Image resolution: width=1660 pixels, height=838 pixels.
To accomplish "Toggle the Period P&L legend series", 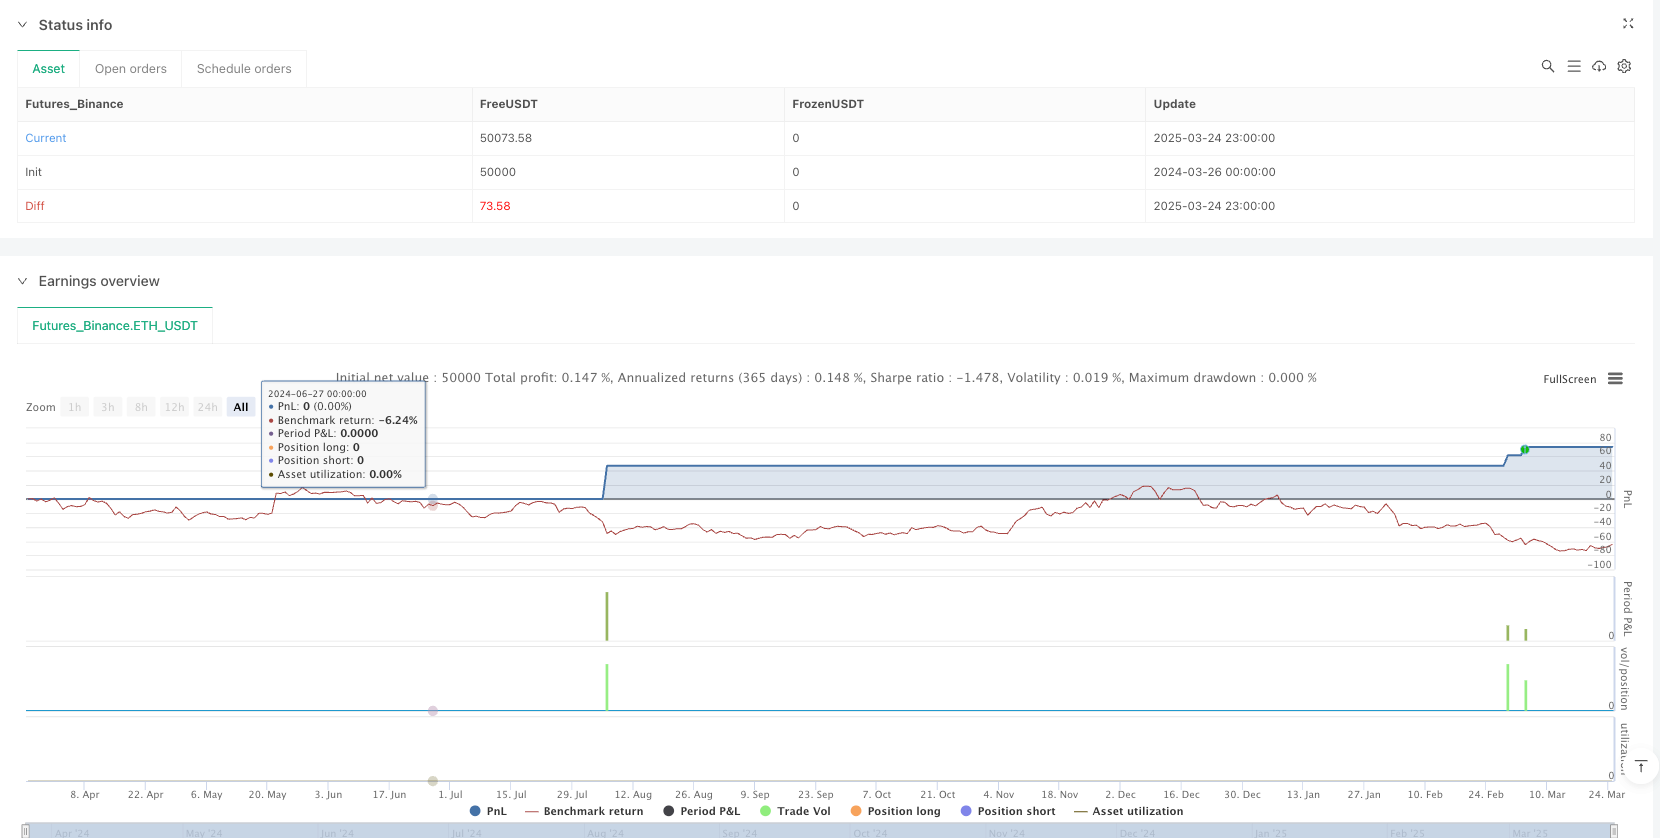I will [701, 811].
